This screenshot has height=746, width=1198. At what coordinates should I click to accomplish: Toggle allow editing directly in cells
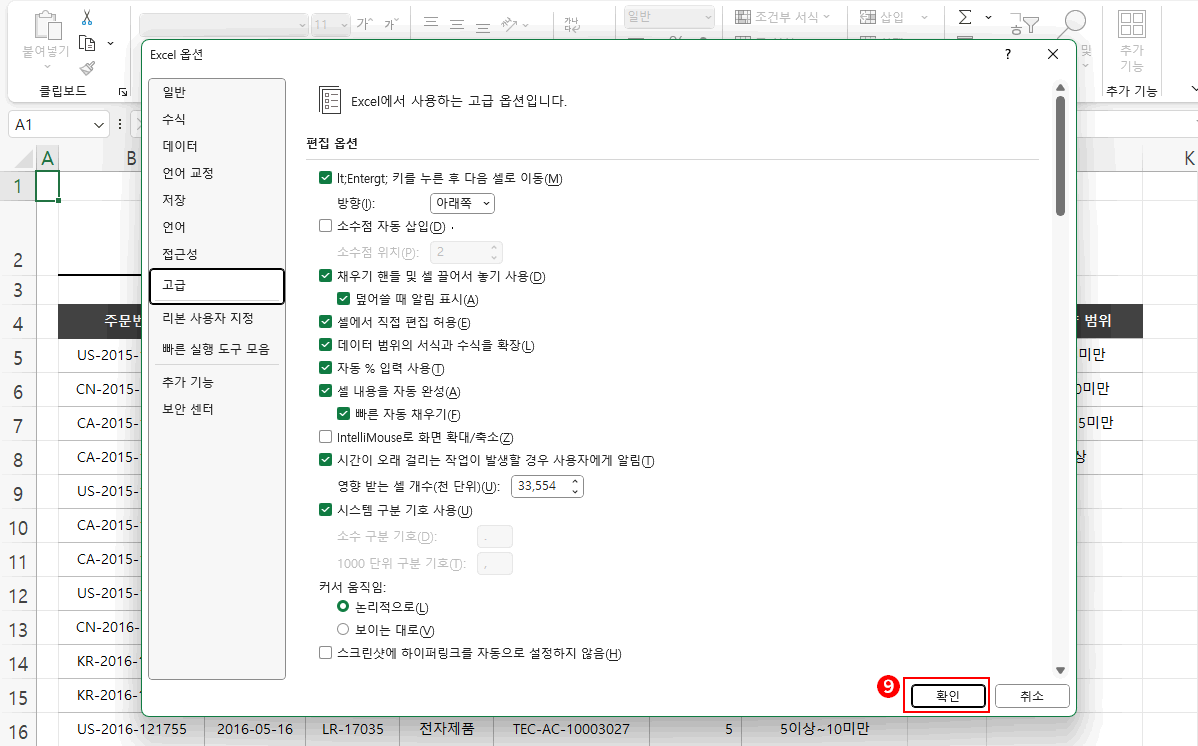(x=325, y=322)
